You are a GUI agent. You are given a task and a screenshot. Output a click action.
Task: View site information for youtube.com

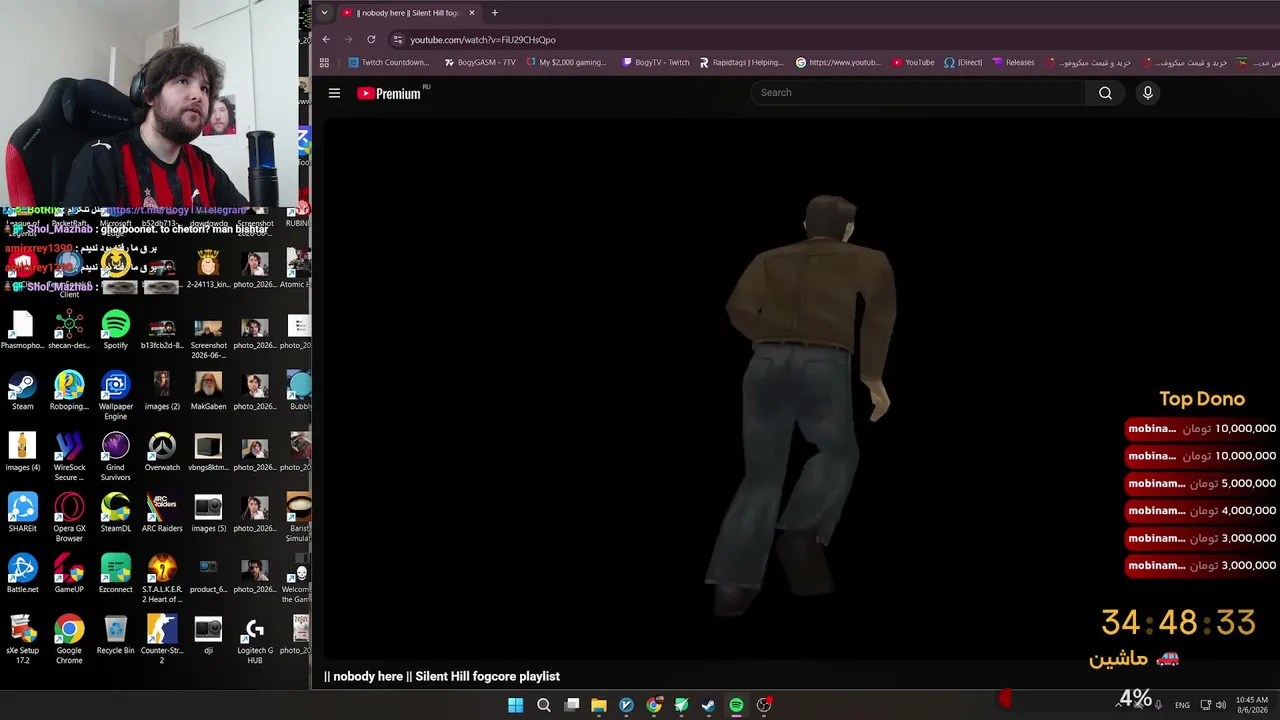(x=398, y=39)
